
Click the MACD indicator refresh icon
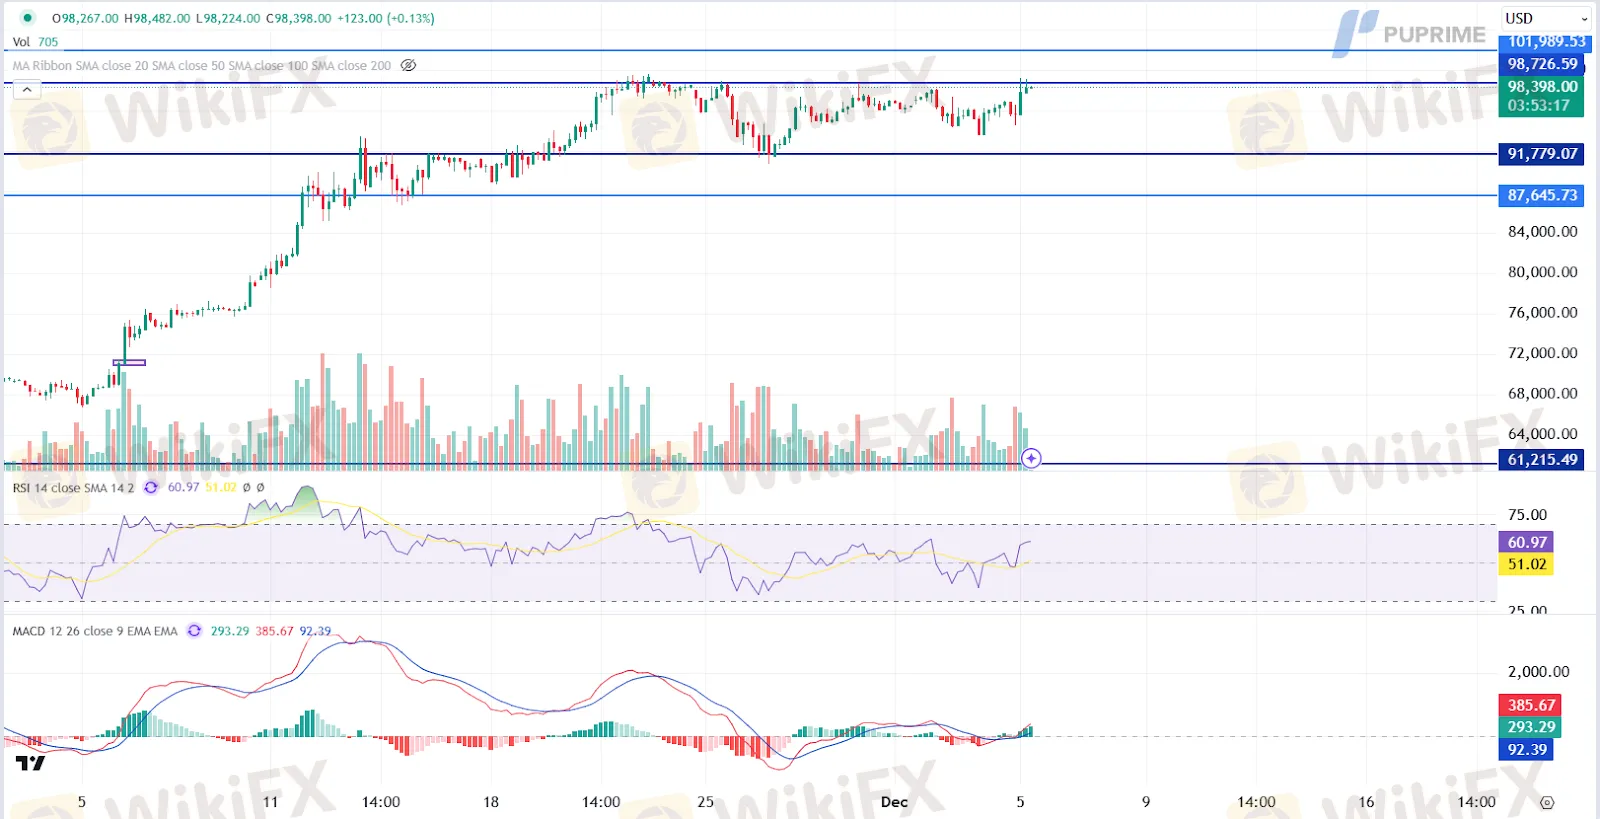tap(194, 631)
